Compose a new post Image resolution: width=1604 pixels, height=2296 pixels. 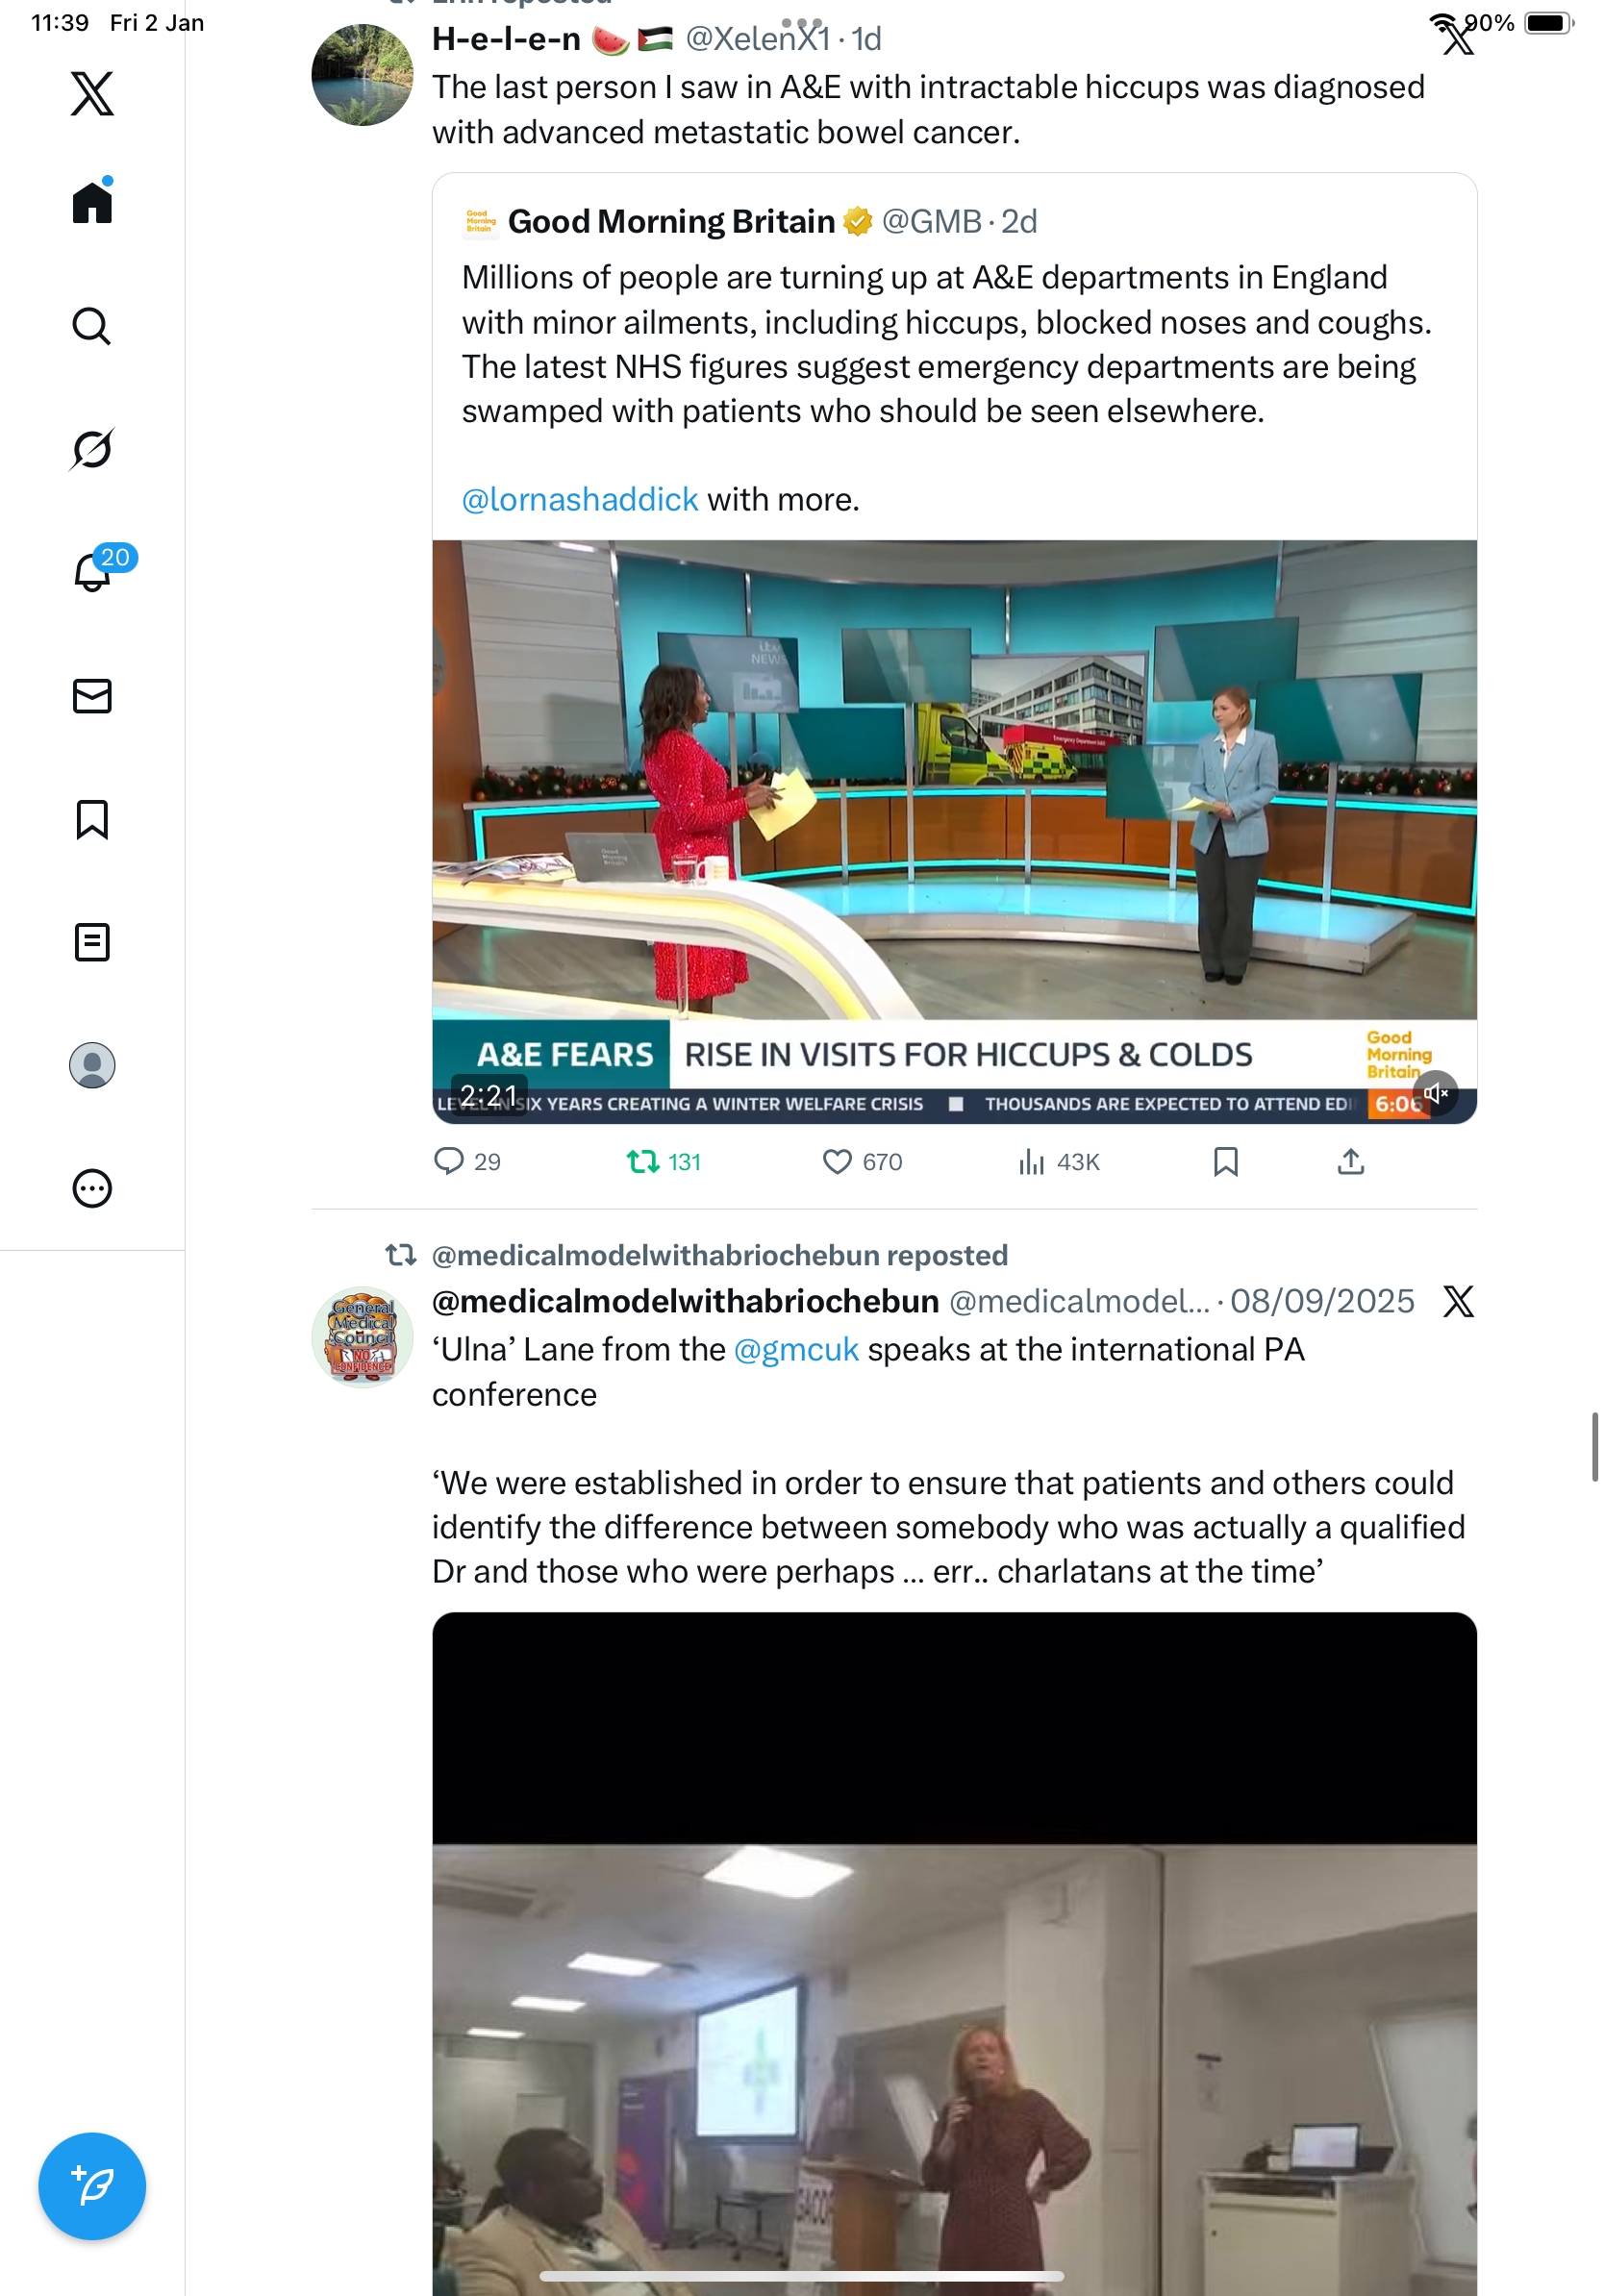pyautogui.click(x=92, y=2186)
